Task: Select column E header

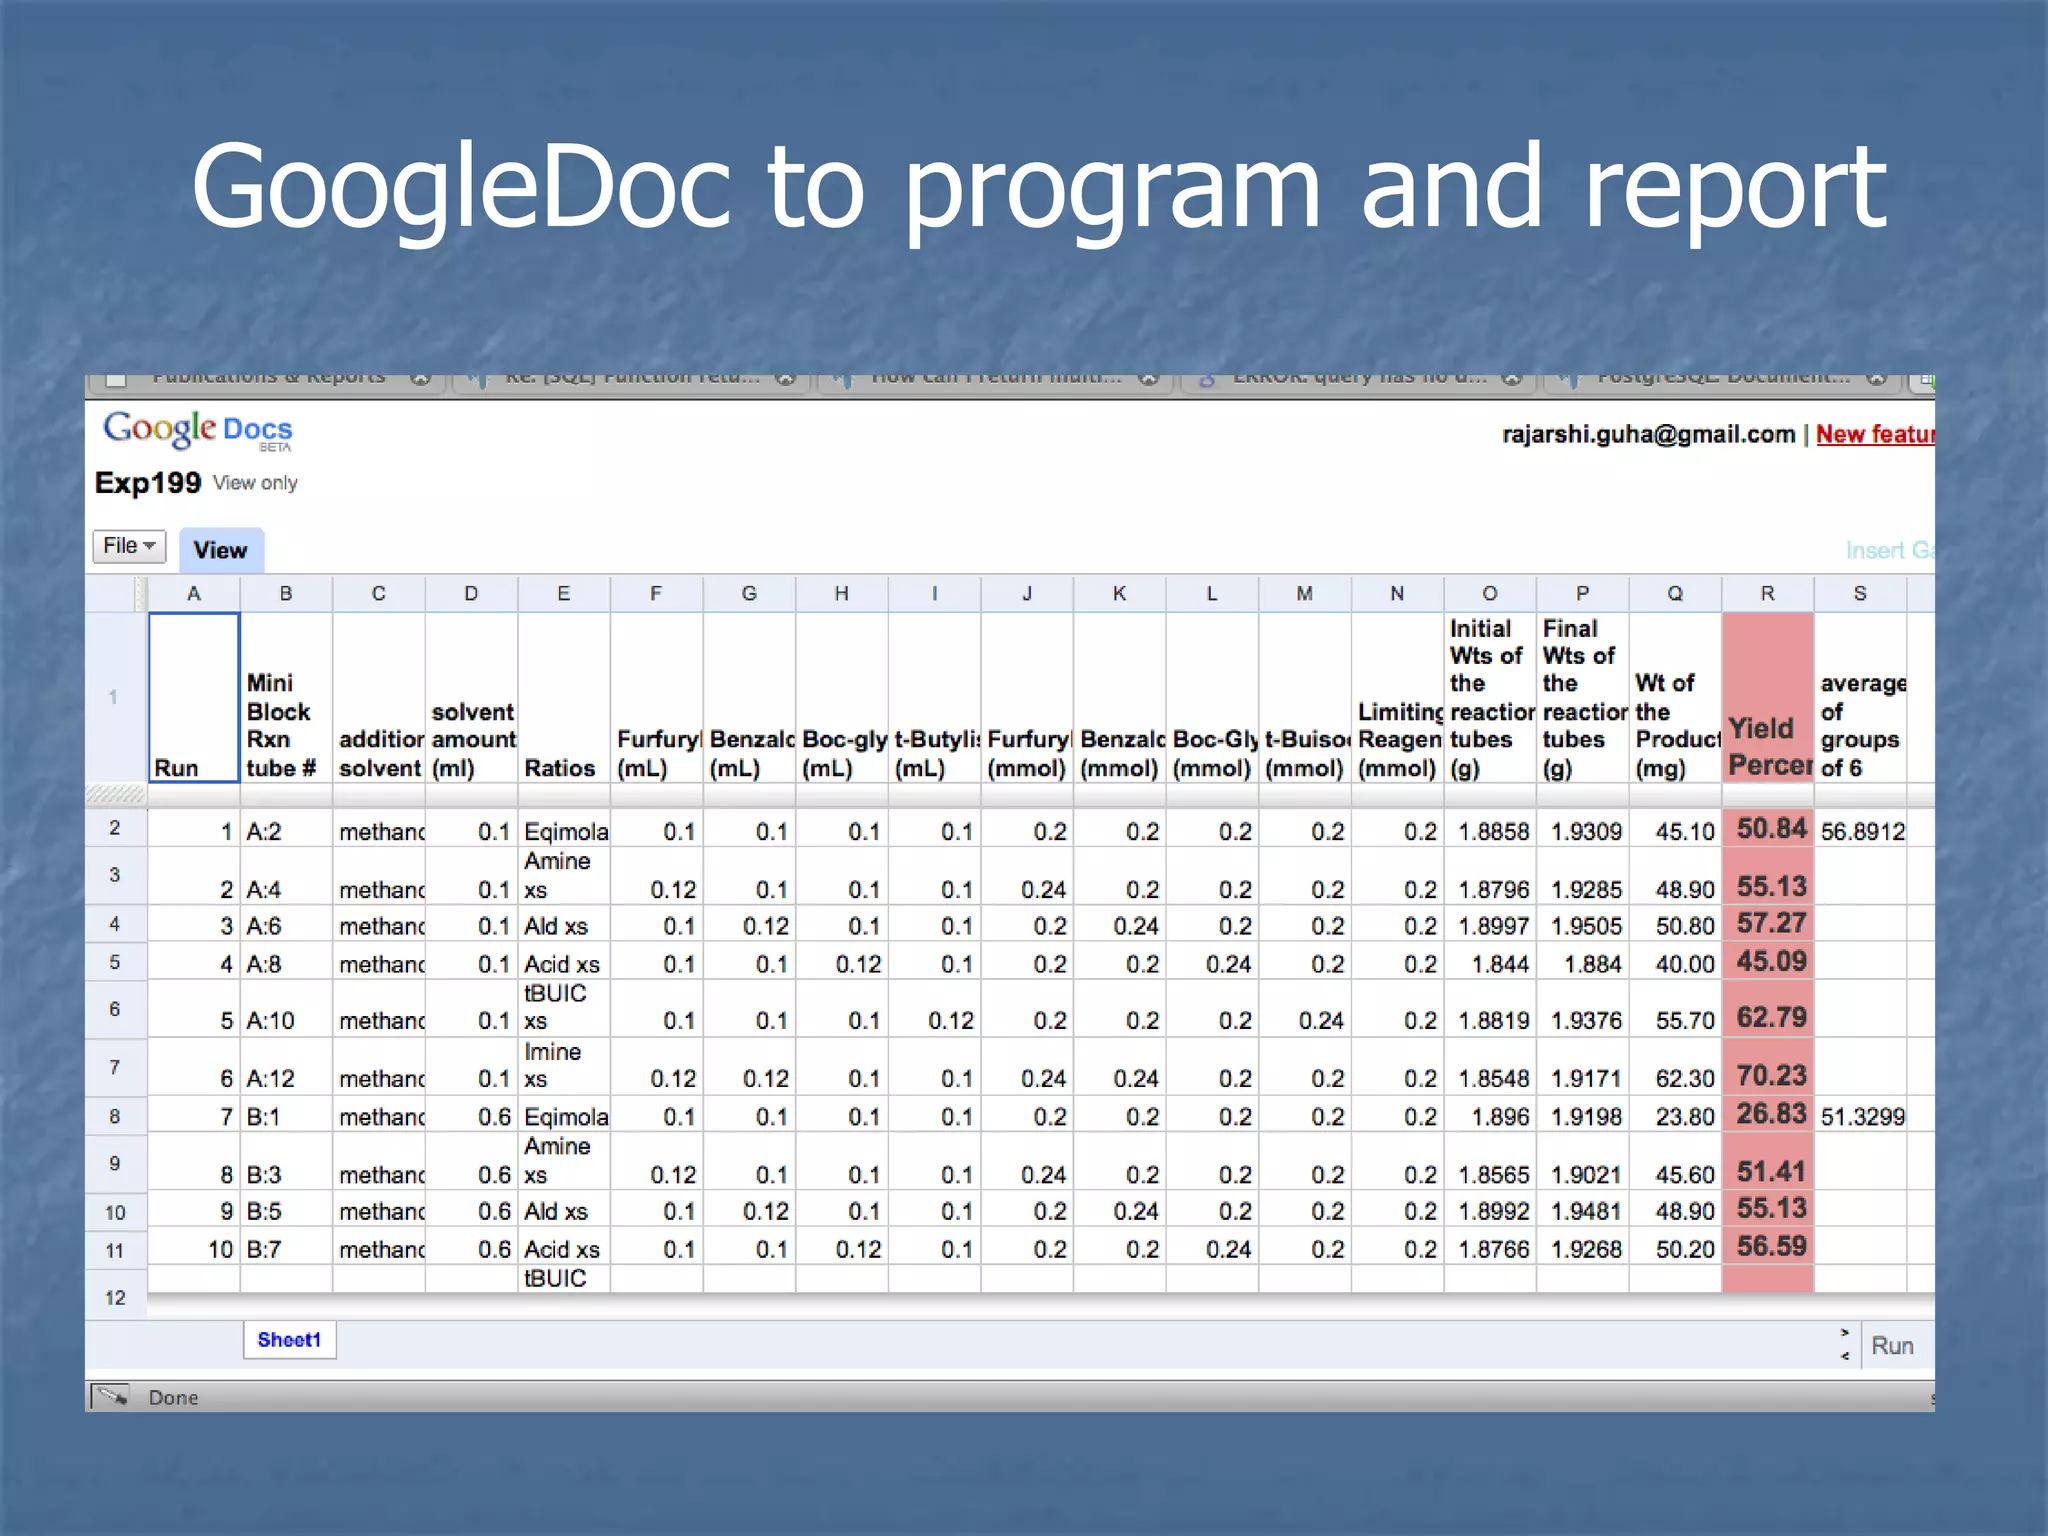Action: tap(563, 594)
